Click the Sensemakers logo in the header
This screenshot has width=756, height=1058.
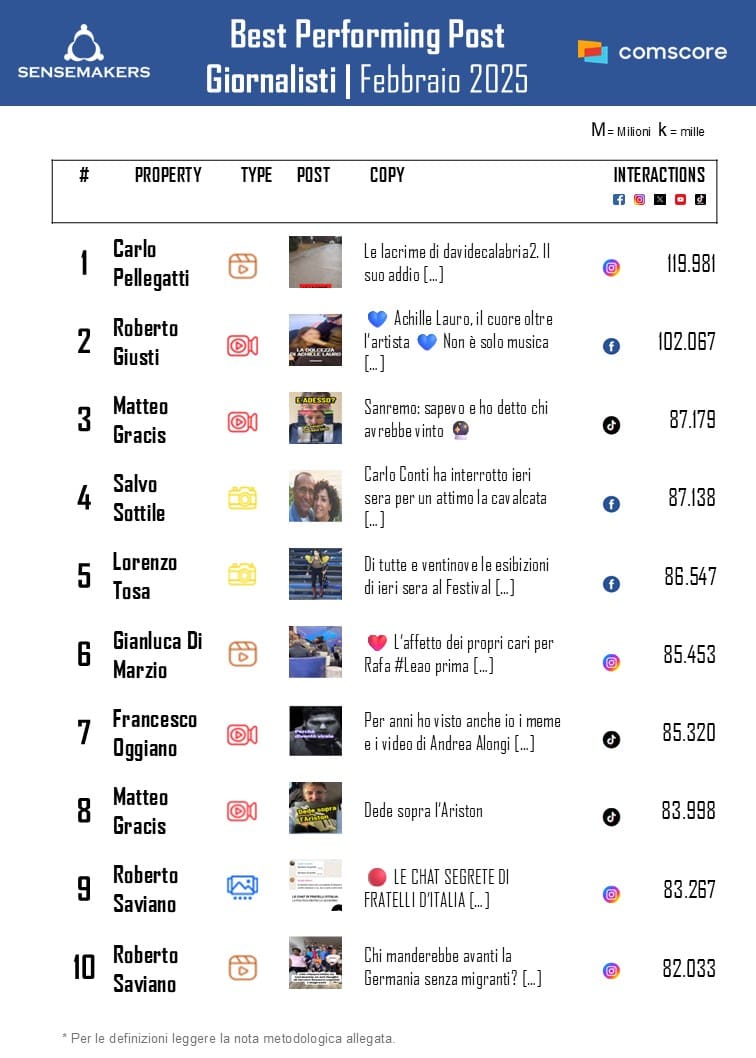pos(84,52)
